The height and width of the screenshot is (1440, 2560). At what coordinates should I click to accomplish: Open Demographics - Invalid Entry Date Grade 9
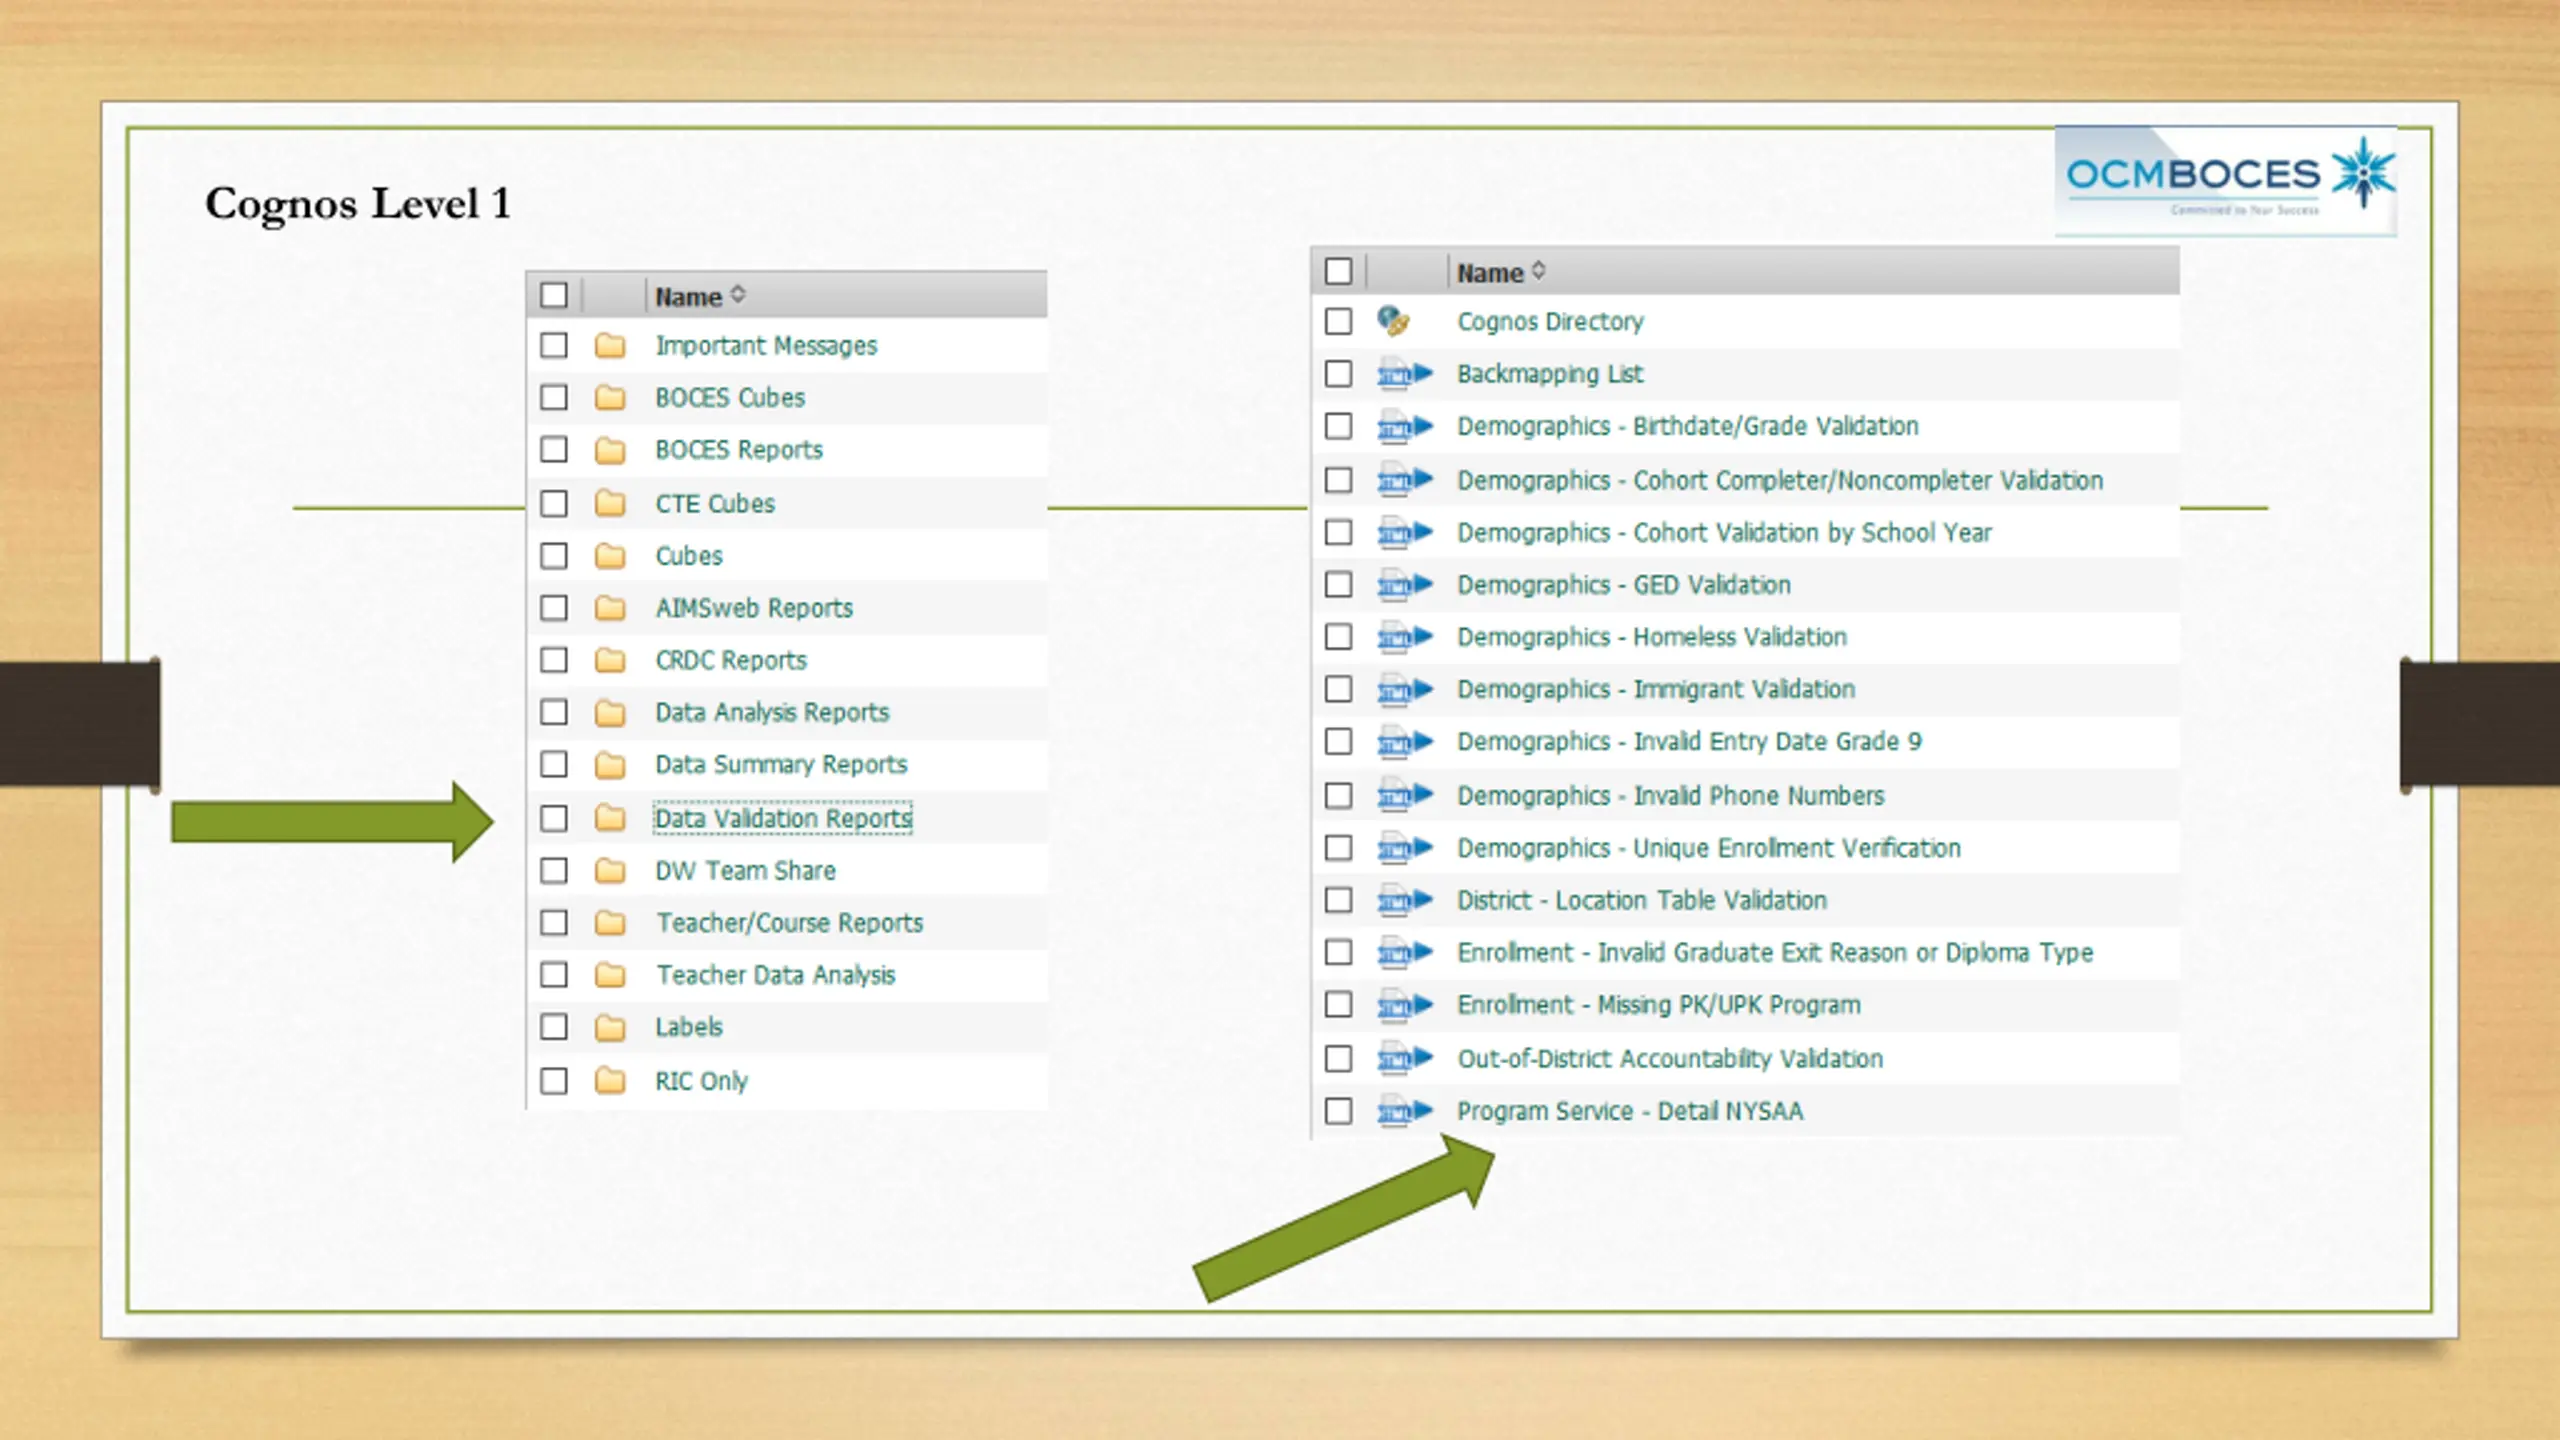(x=1689, y=741)
